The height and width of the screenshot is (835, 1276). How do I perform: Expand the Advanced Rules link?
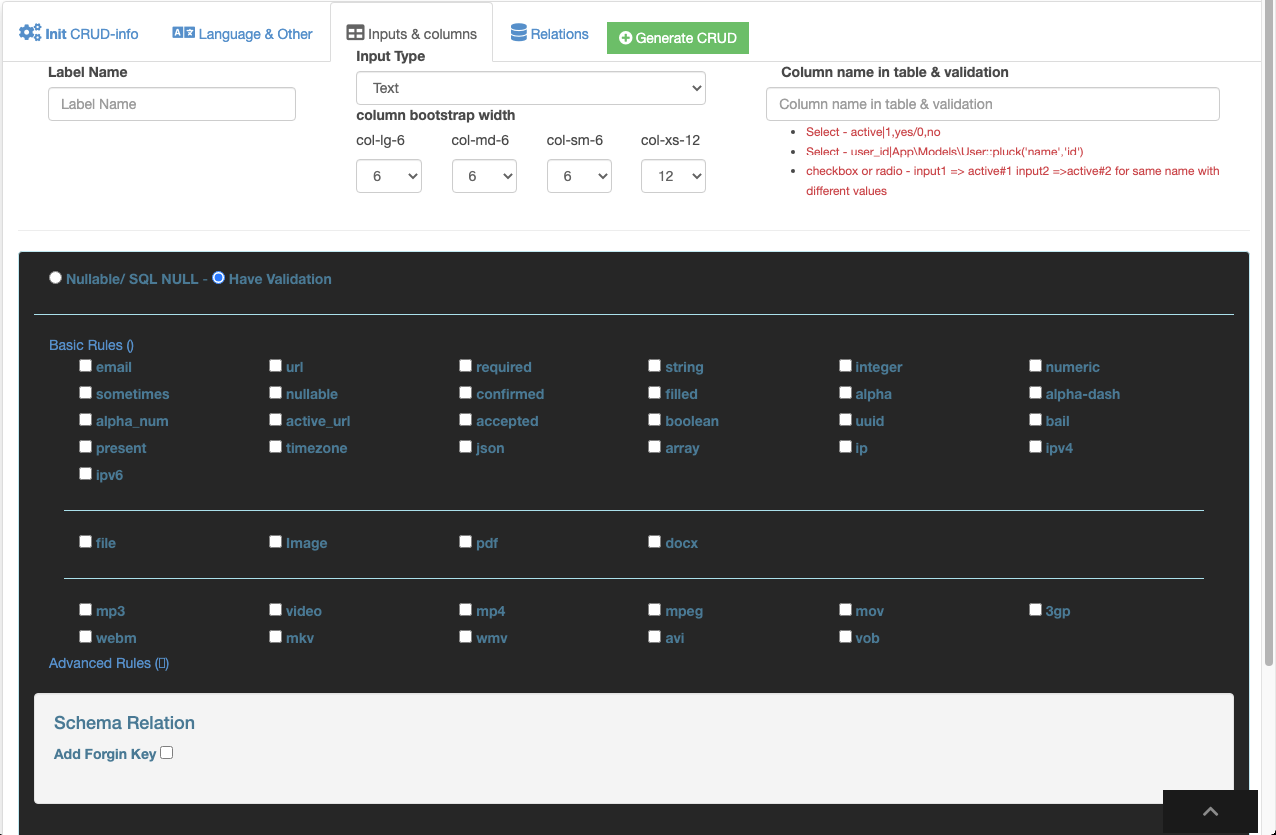(108, 663)
